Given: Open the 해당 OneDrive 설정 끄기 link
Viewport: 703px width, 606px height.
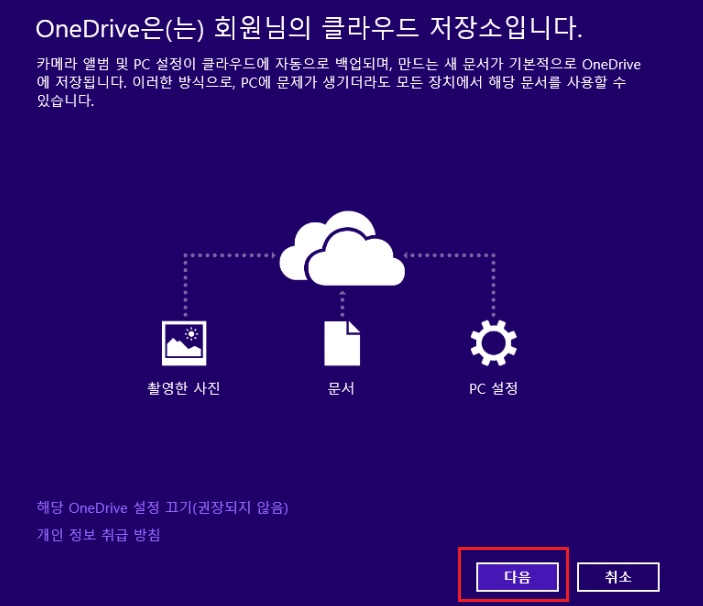Looking at the screenshot, I should pos(162,508).
